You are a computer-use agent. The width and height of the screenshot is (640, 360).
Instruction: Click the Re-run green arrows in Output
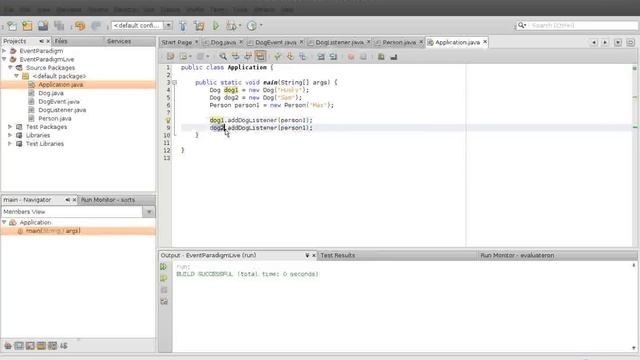pos(164,267)
